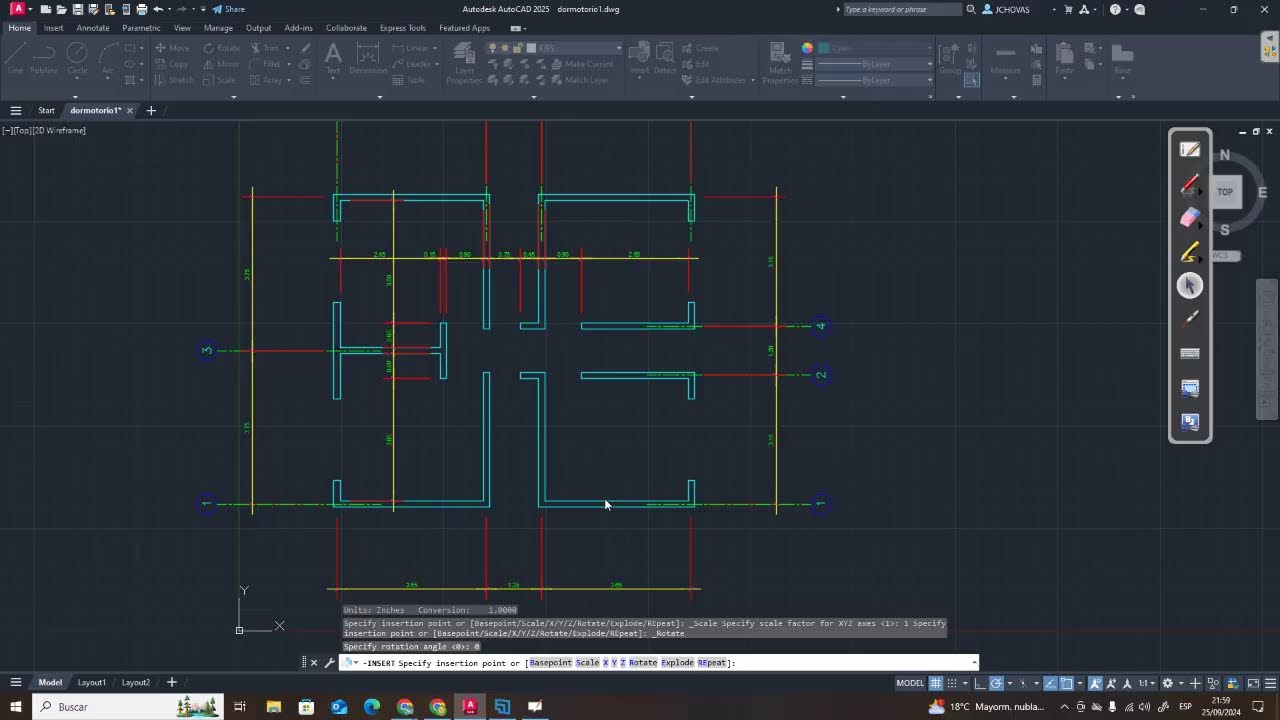Click the Stretch command
1280x720 pixels.
click(174, 80)
